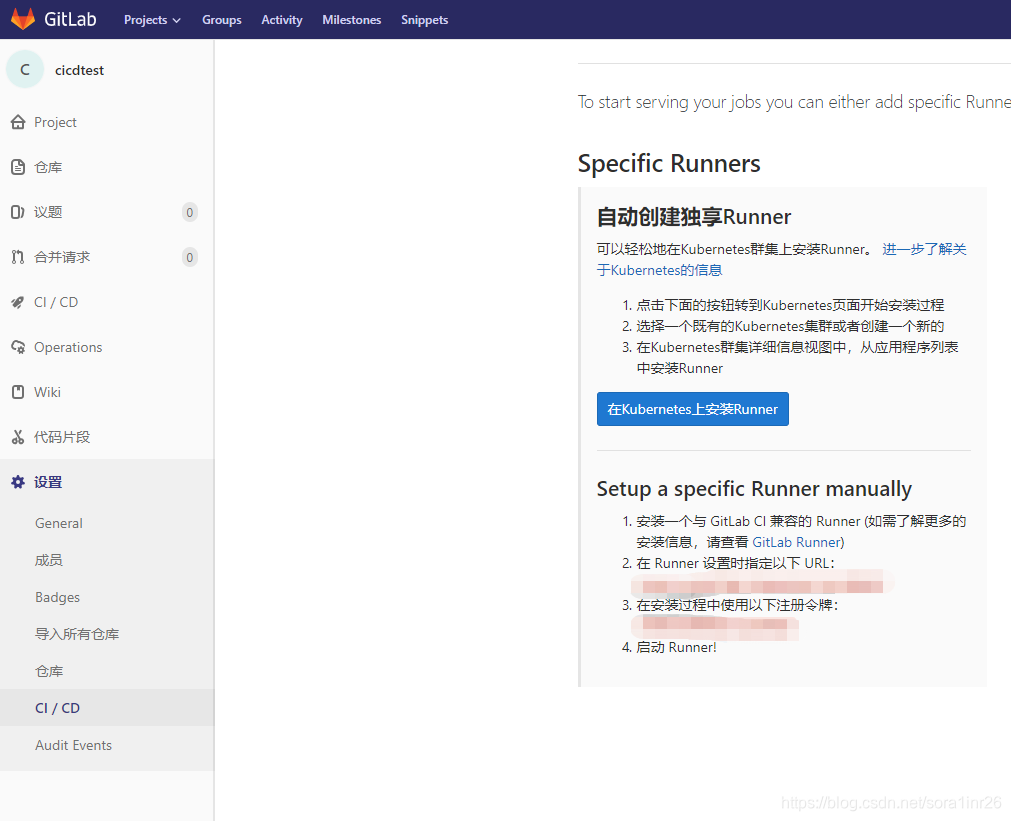This screenshot has height=821, width=1011.
Task: Click the 仓库 repository document icon
Action: (x=18, y=167)
